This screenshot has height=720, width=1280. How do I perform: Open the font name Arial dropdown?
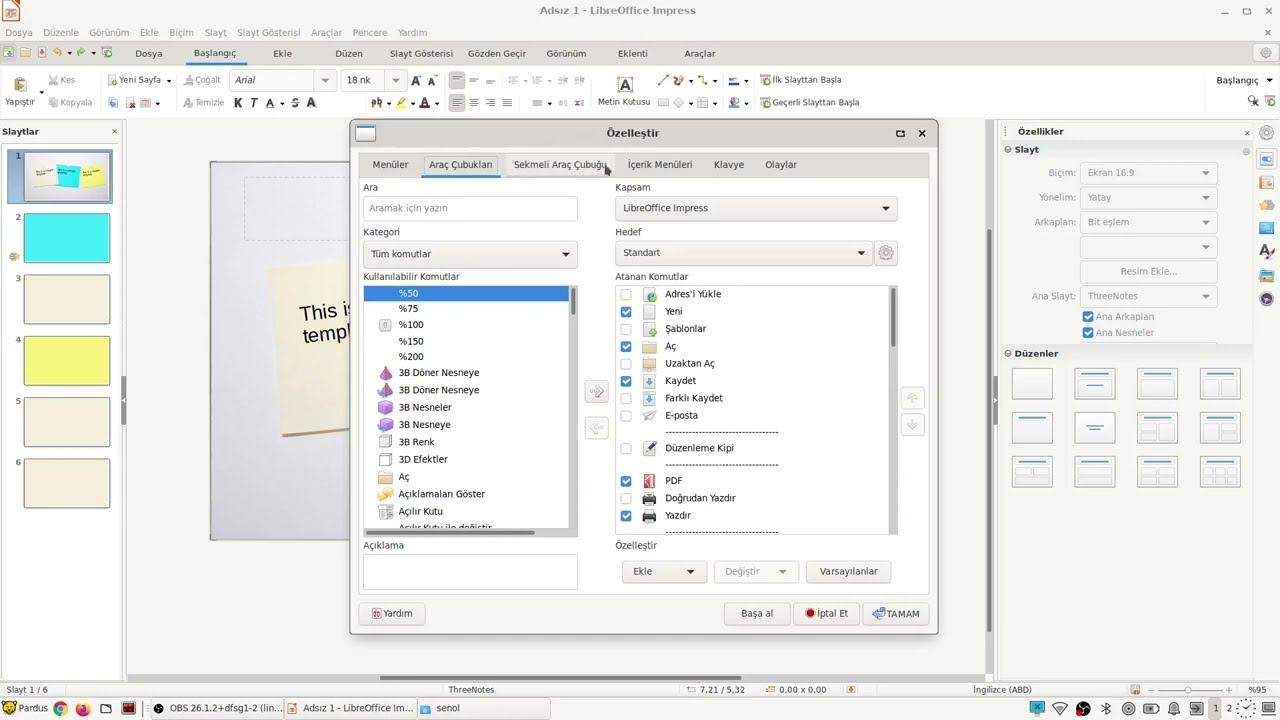(325, 80)
